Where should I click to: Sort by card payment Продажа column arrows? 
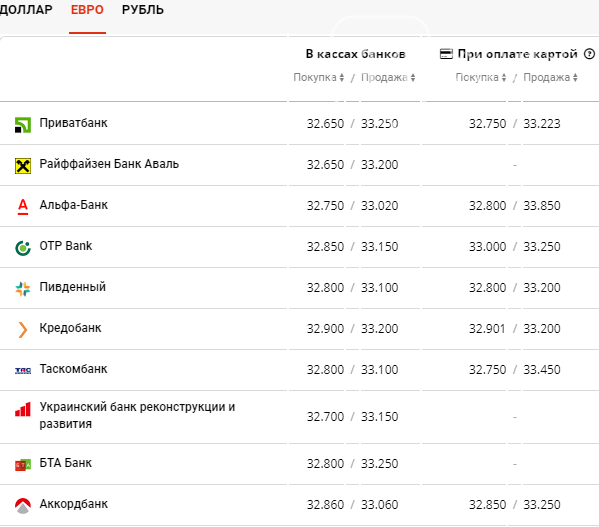coord(575,78)
